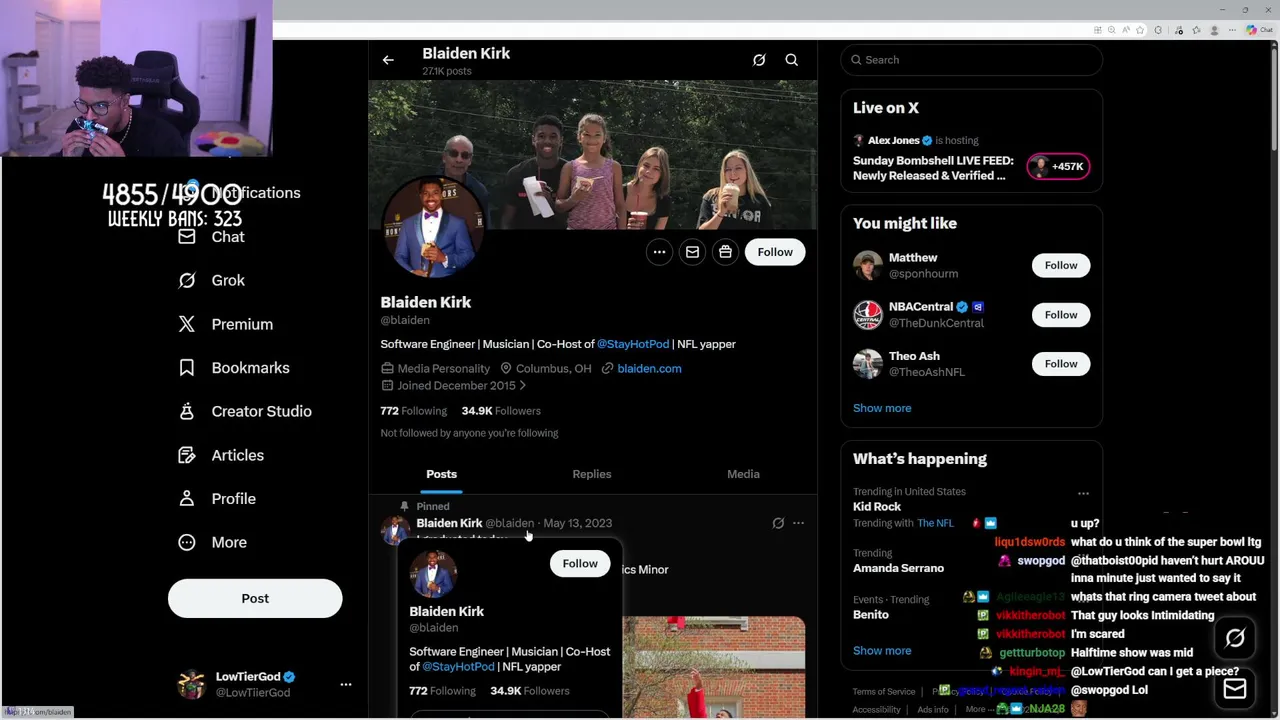Show more under What's happening
The image size is (1280, 720).
click(x=882, y=651)
